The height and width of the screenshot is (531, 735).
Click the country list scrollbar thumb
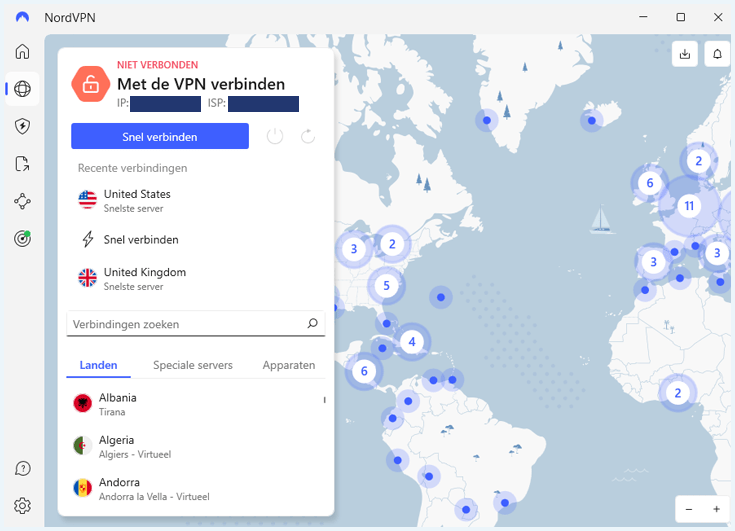coord(324,400)
